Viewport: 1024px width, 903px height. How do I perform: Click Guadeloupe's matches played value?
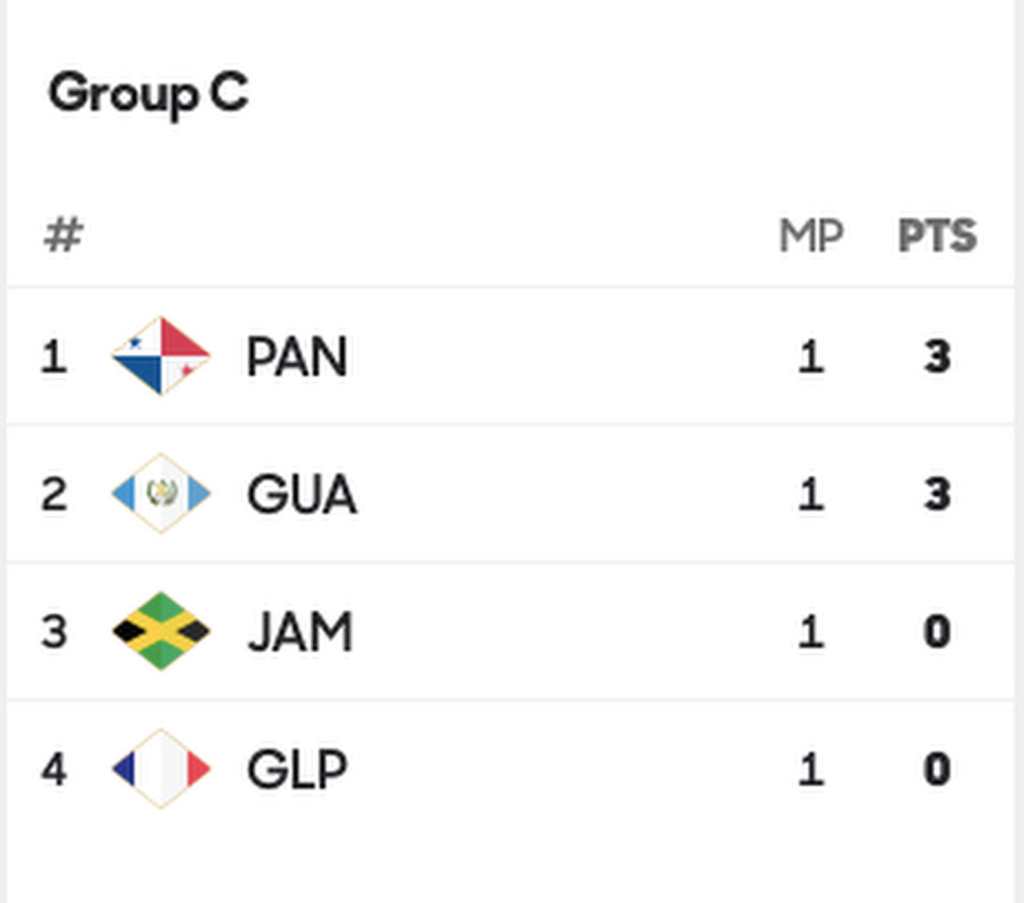(x=811, y=770)
